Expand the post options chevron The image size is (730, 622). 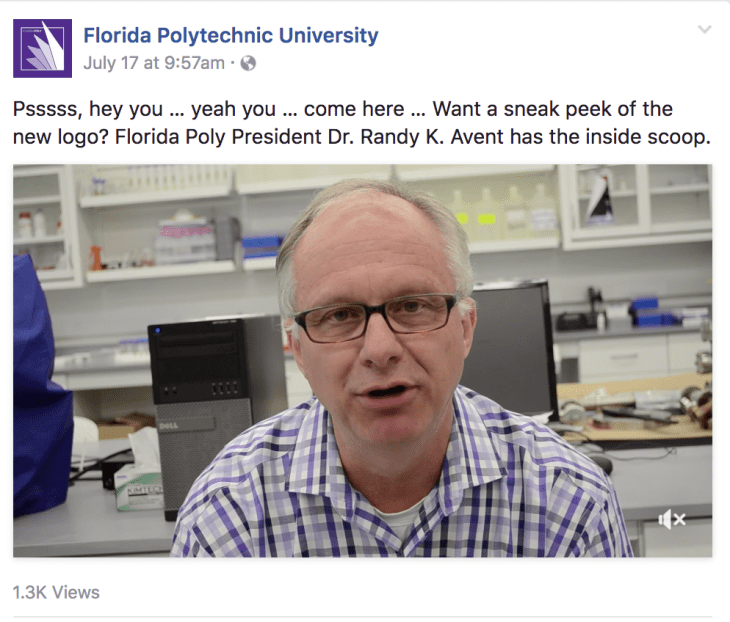pyautogui.click(x=705, y=29)
